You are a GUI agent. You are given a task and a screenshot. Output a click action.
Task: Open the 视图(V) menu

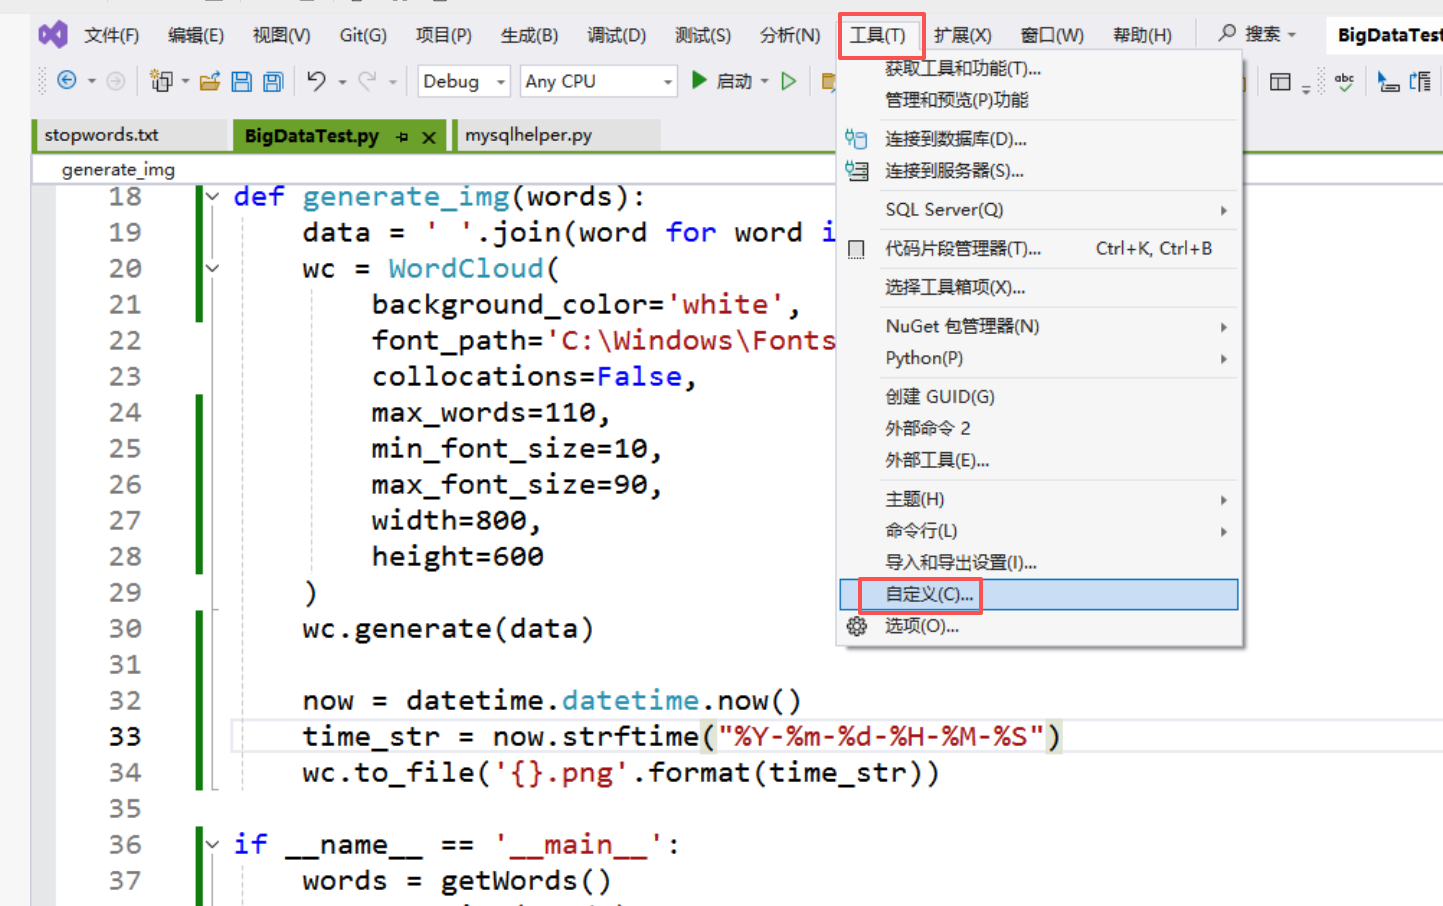[x=281, y=35]
